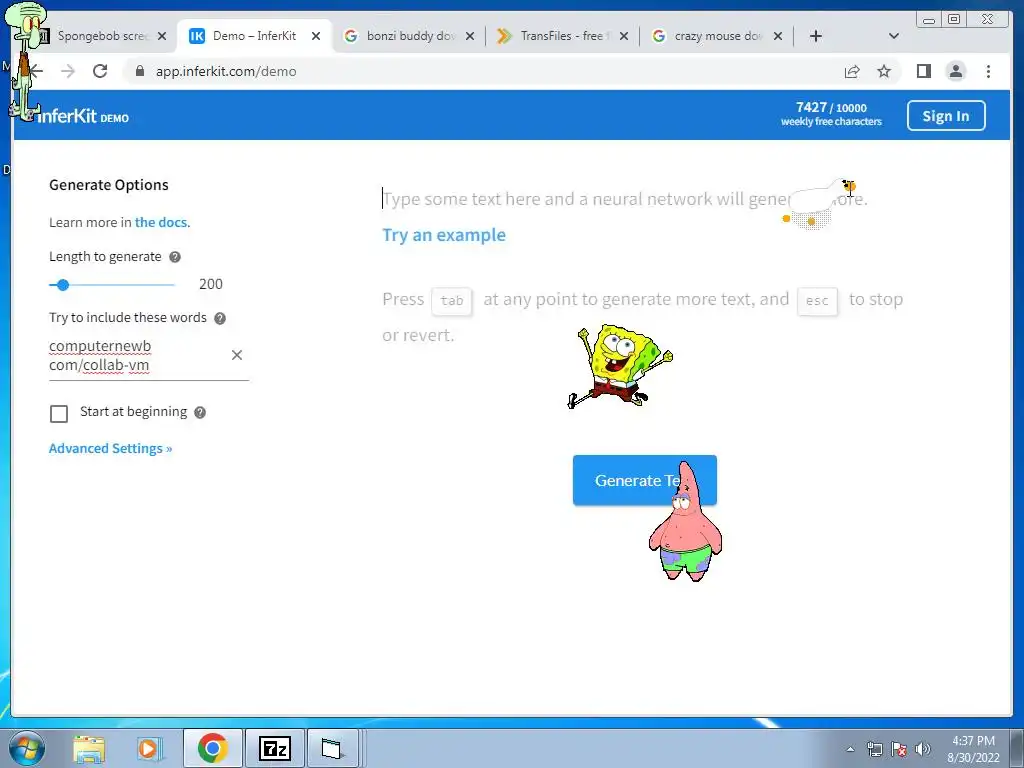Click the InferKit DEMO logo
The image size is (1024, 768).
tap(82, 116)
